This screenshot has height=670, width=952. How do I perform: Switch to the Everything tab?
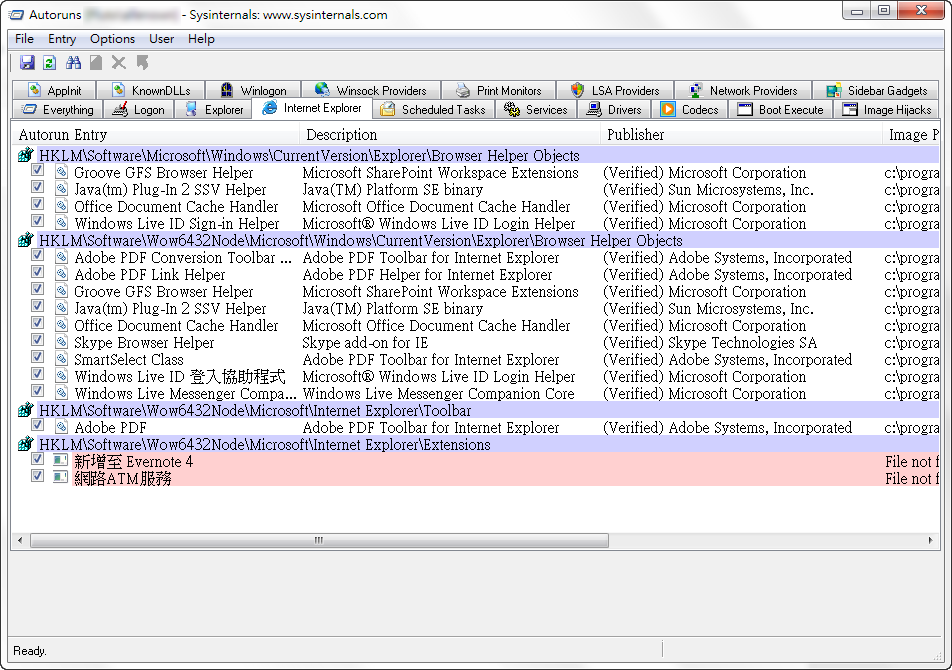tap(58, 110)
